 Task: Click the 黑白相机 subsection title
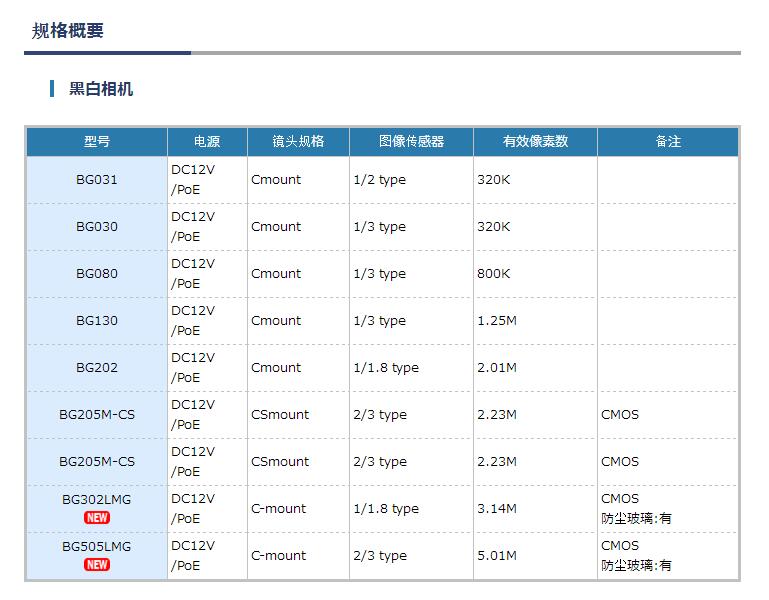[x=101, y=89]
